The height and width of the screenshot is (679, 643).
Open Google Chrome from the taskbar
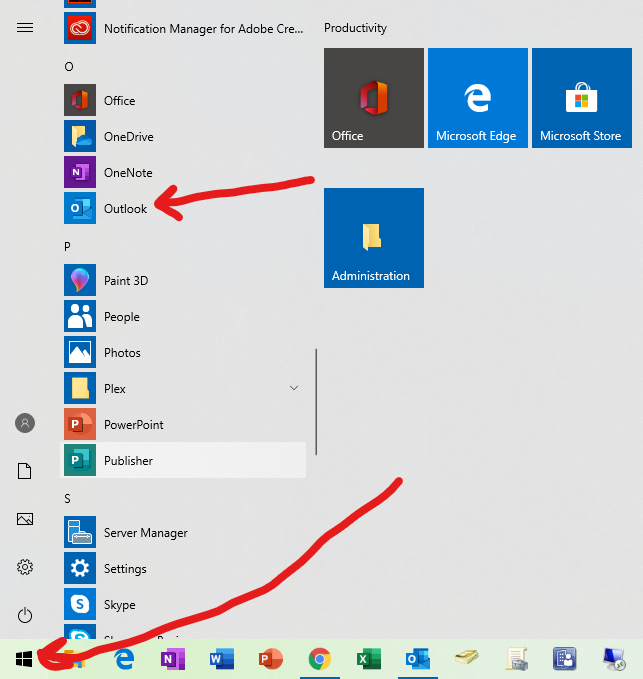click(x=320, y=658)
